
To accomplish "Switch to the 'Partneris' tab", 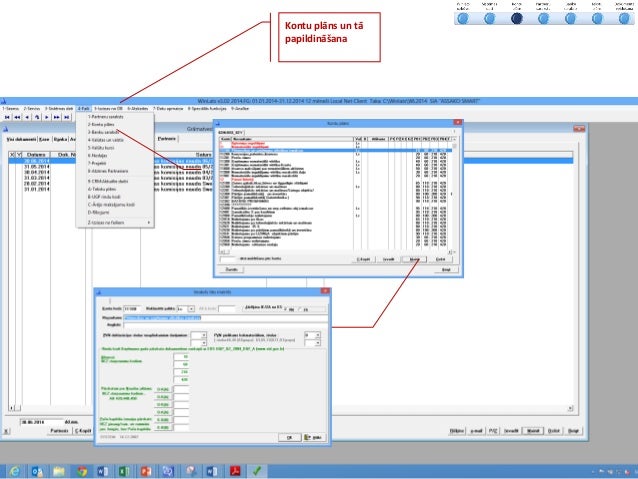I will [167, 139].
